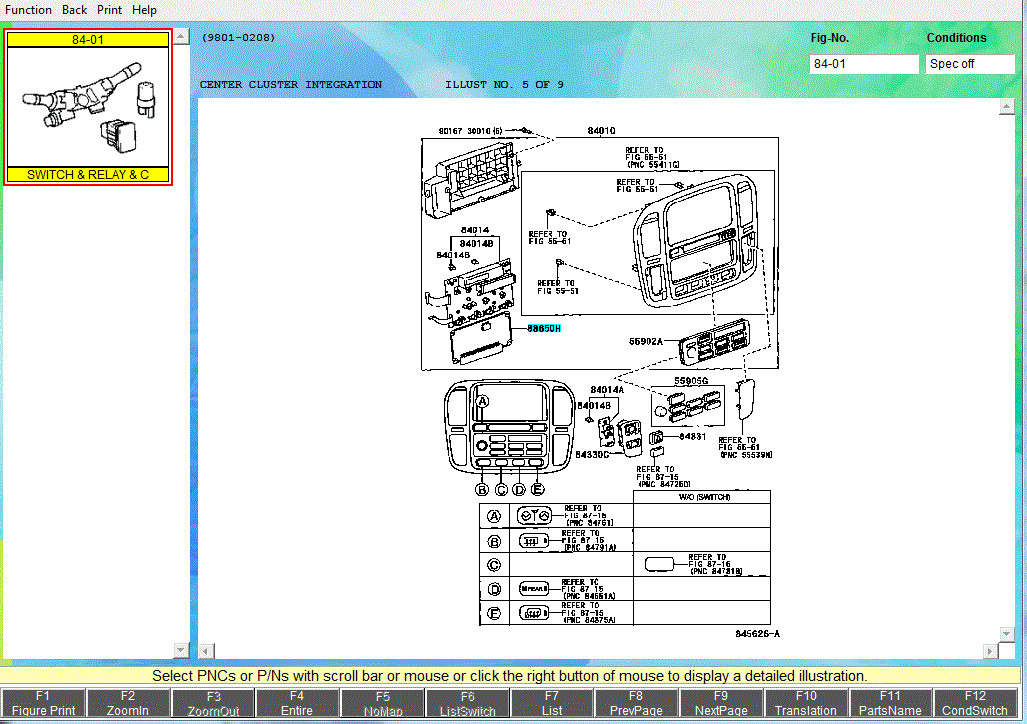Click the F1 Figure Print button

click(x=43, y=703)
